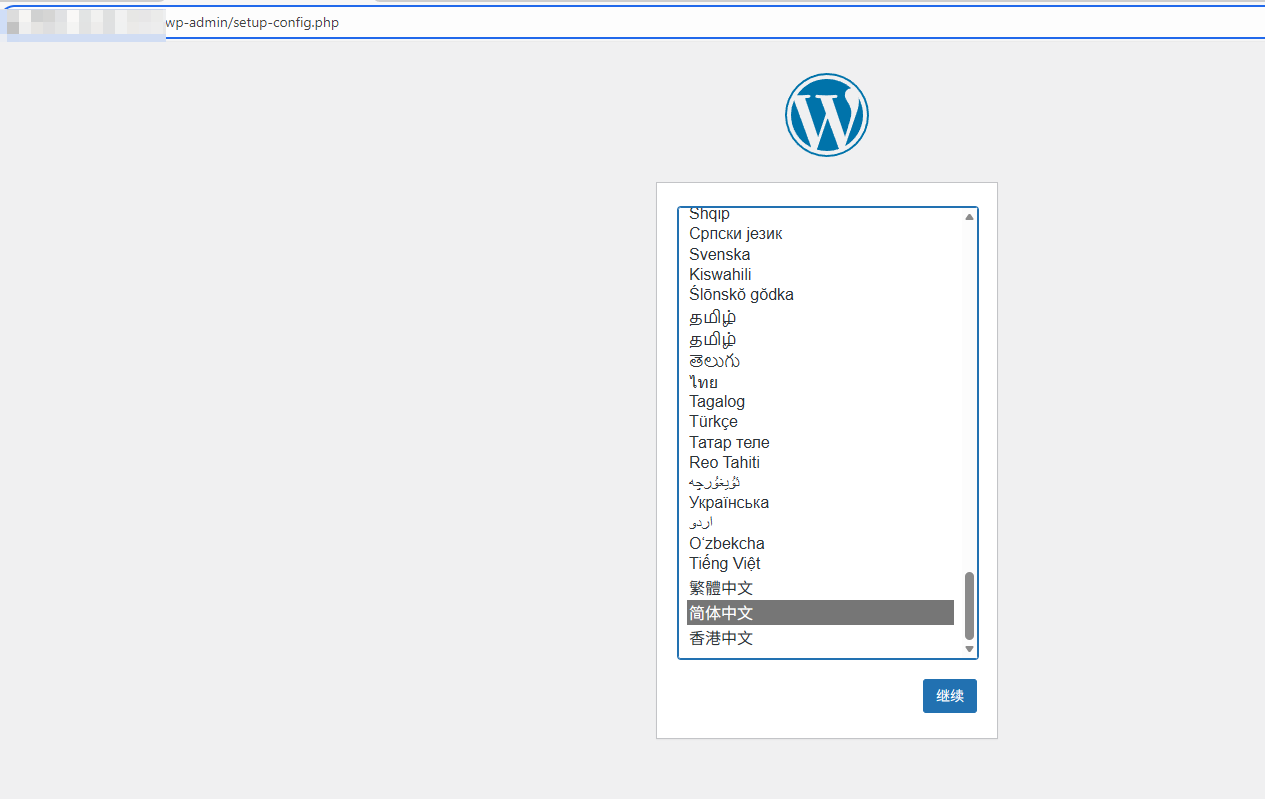This screenshot has width=1265, height=799.
Task: Pick Tiếng Việt in the language list
Action: pyautogui.click(x=820, y=563)
